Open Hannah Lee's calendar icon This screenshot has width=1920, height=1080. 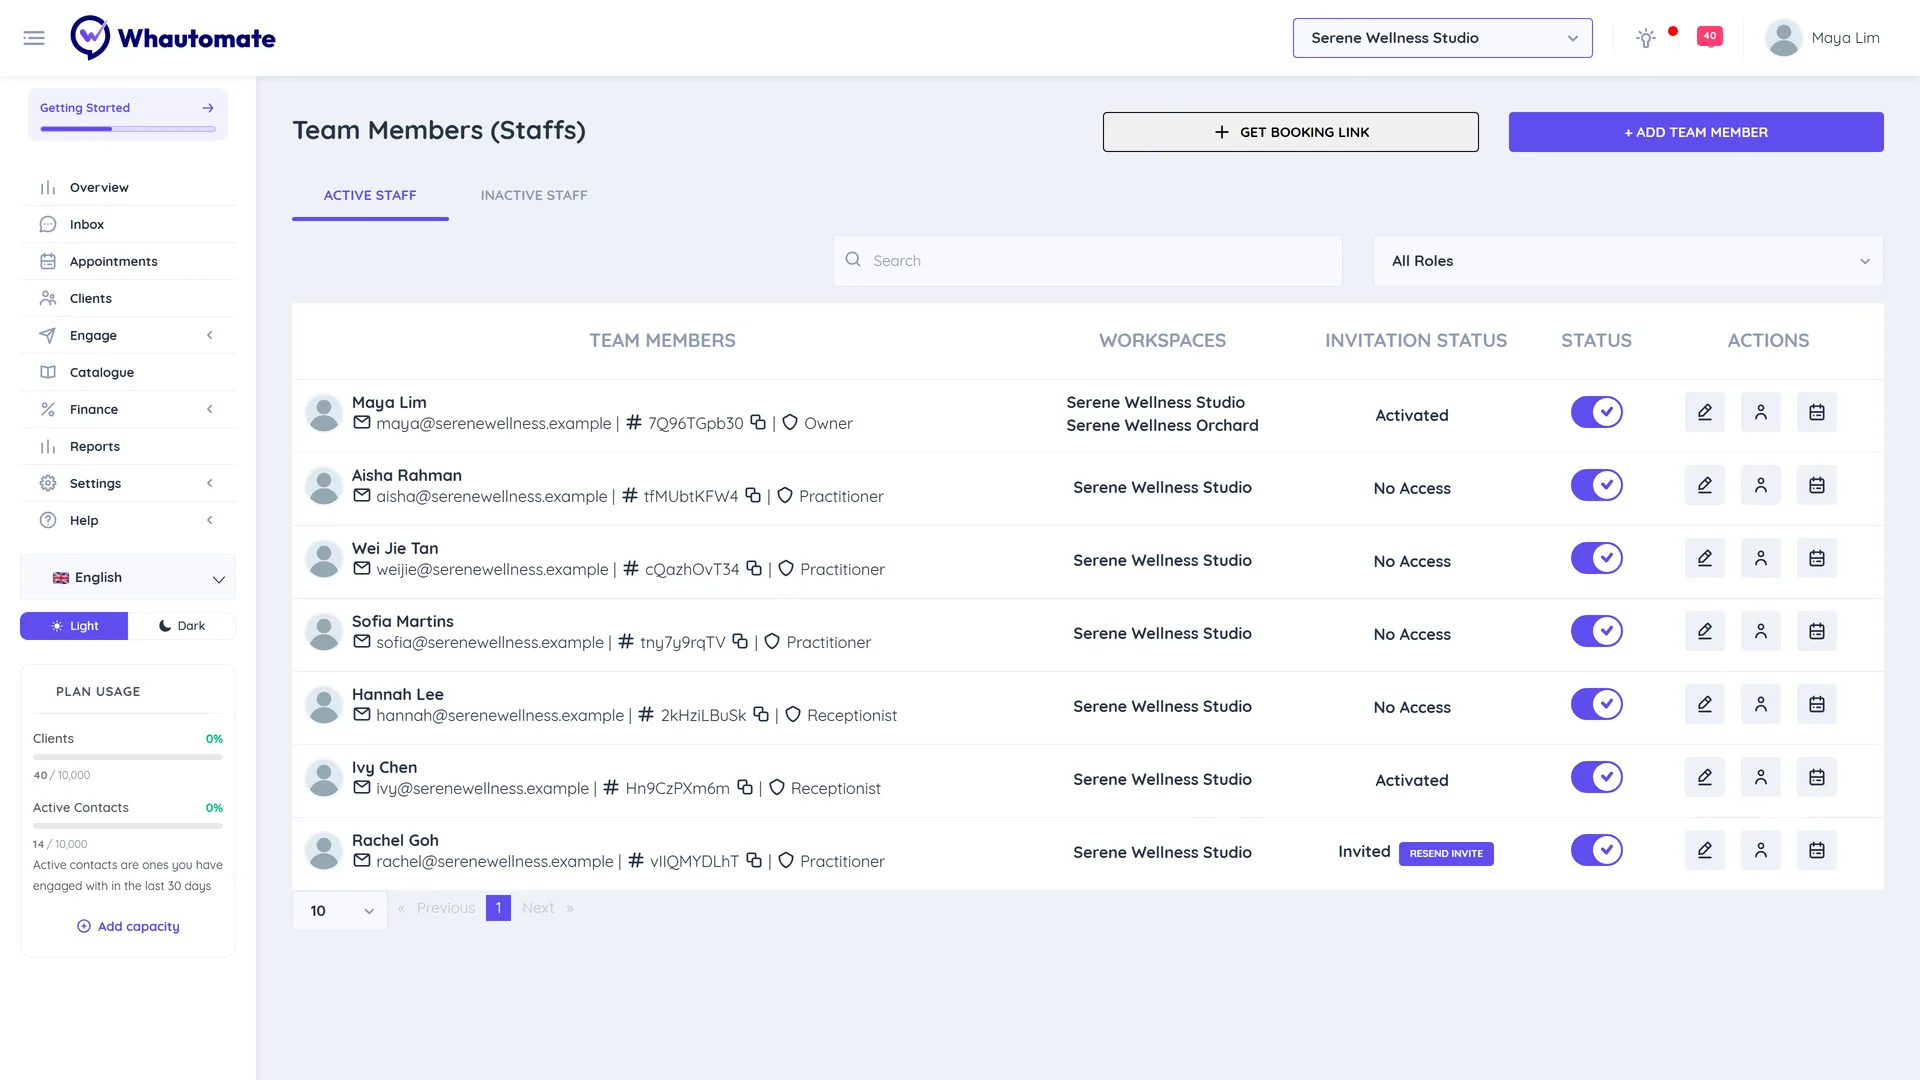click(1817, 704)
